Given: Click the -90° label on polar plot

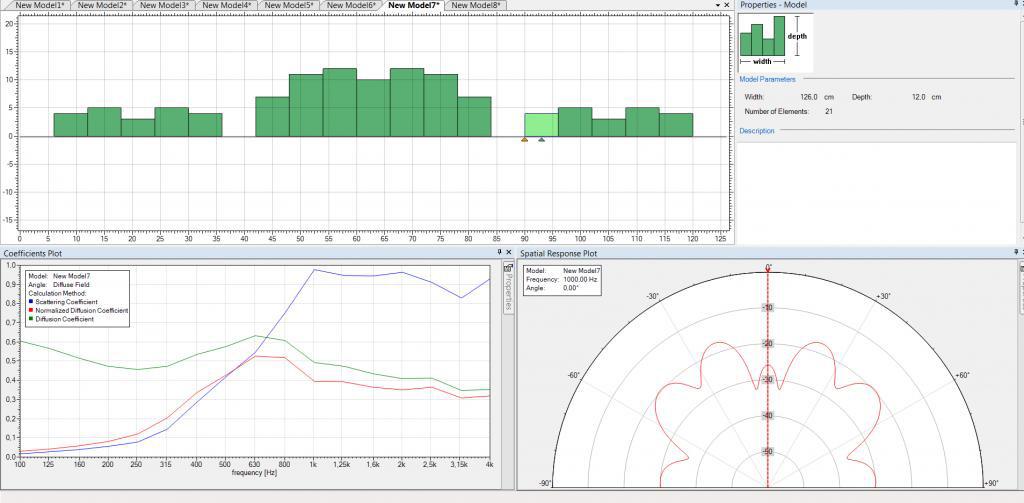Looking at the screenshot, I should 545,483.
